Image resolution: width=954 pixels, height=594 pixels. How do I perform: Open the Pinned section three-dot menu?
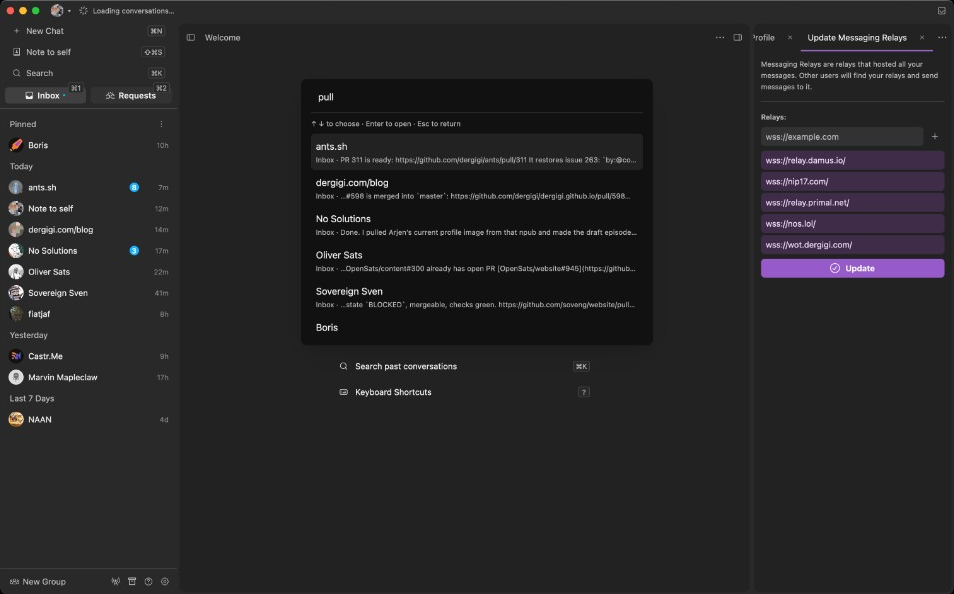pos(161,124)
